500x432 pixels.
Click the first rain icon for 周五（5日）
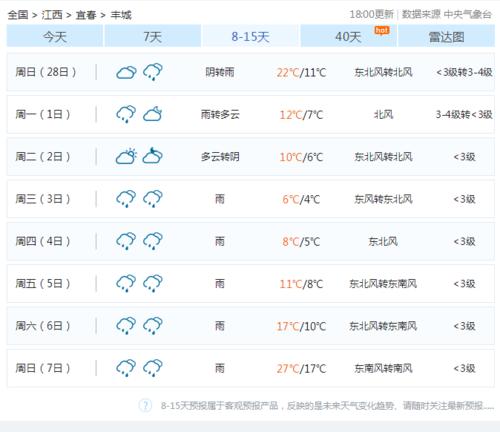[126, 283]
